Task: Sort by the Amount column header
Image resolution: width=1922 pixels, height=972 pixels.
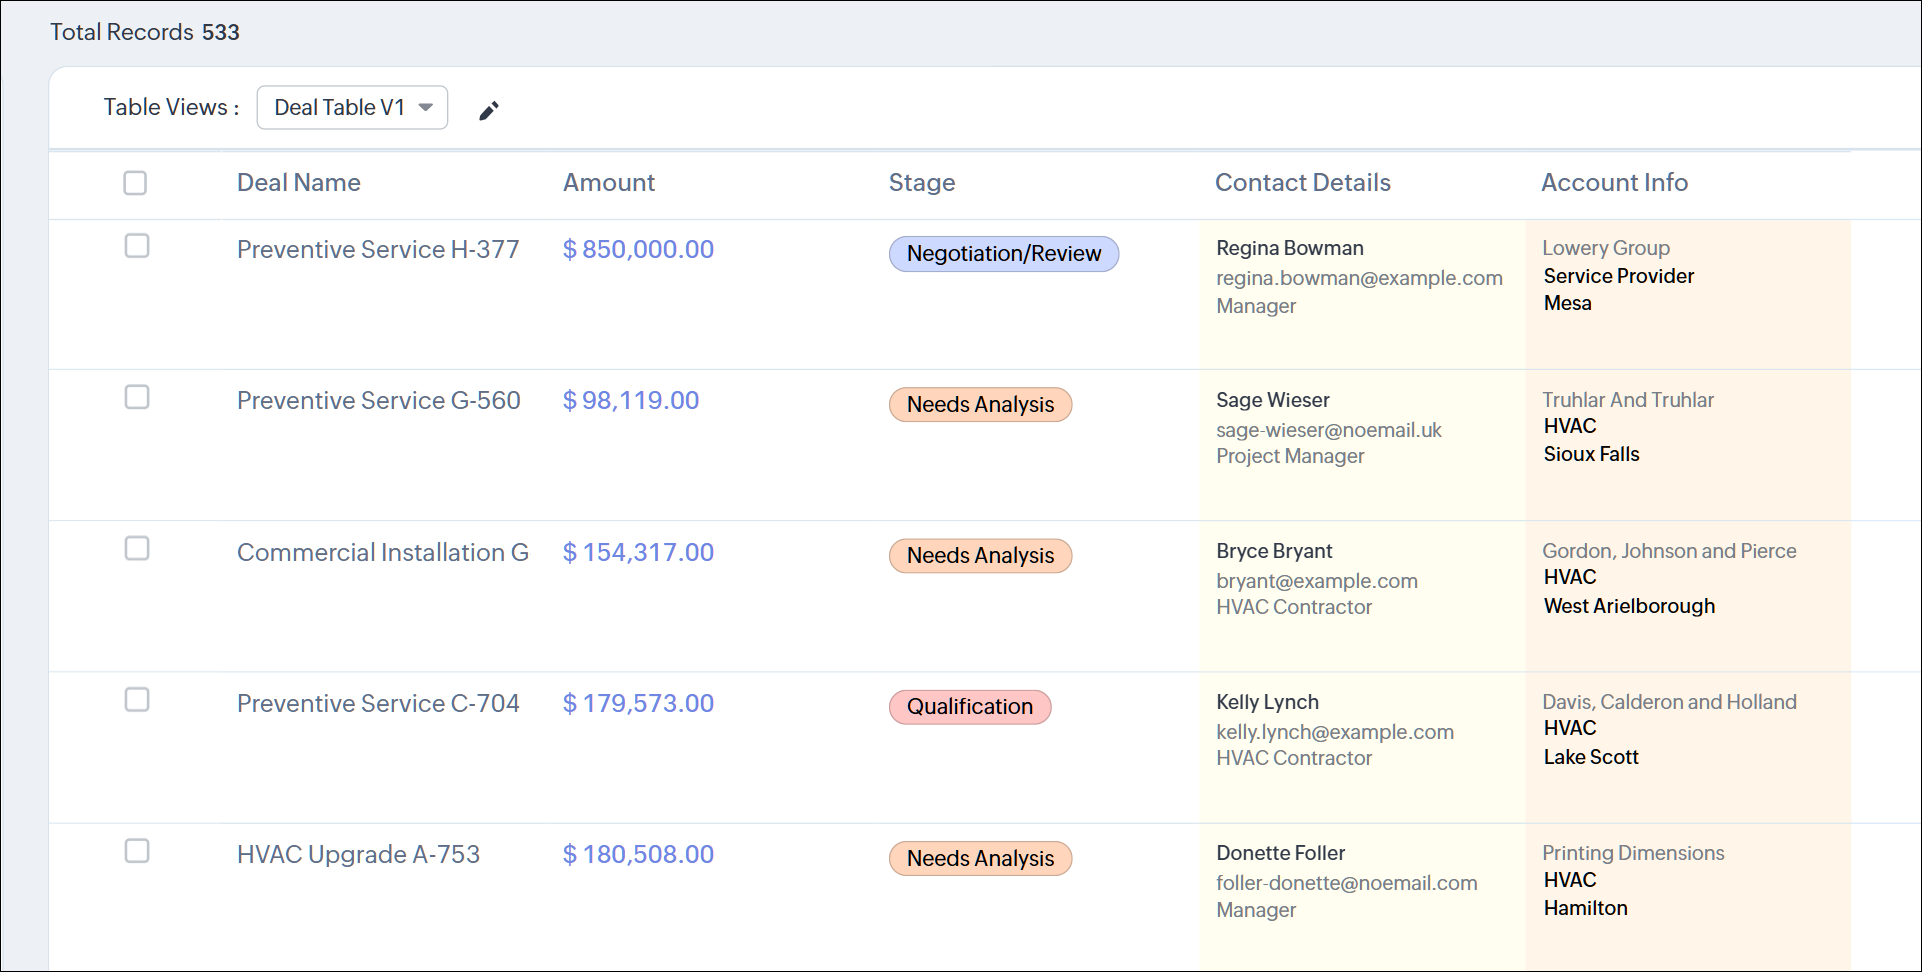Action: 608,183
